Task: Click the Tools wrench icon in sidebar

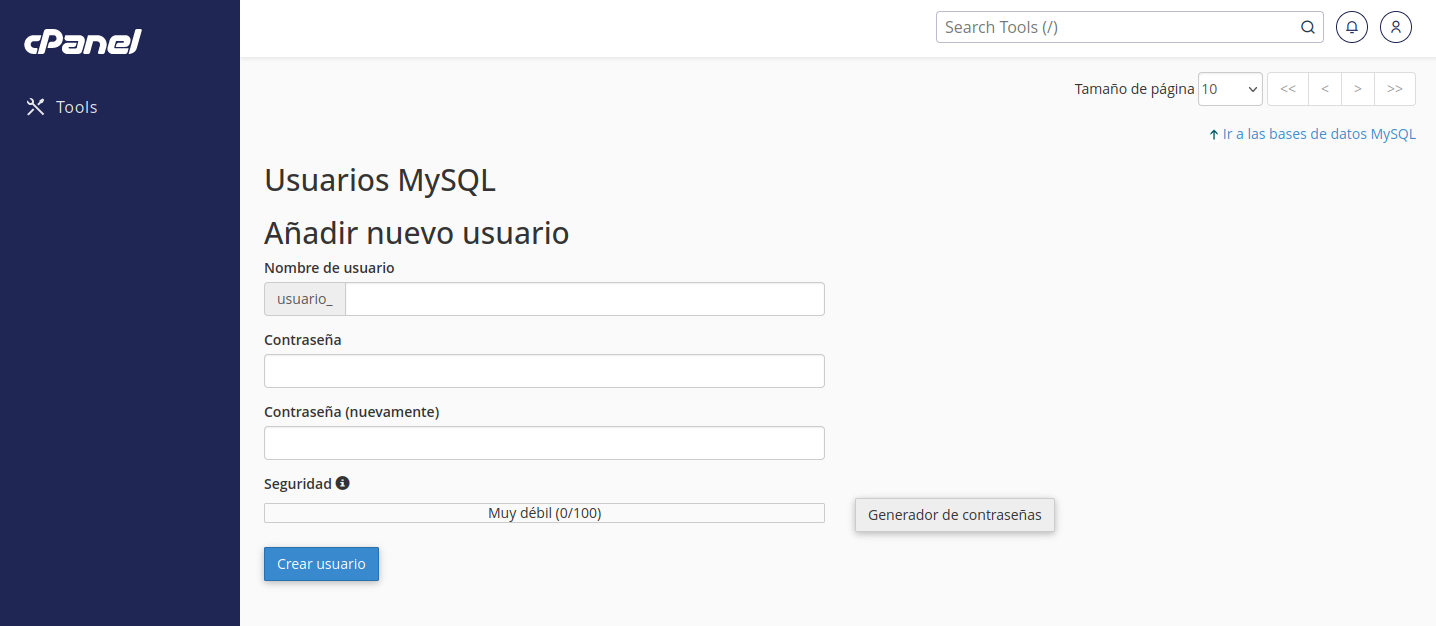Action: 36,107
